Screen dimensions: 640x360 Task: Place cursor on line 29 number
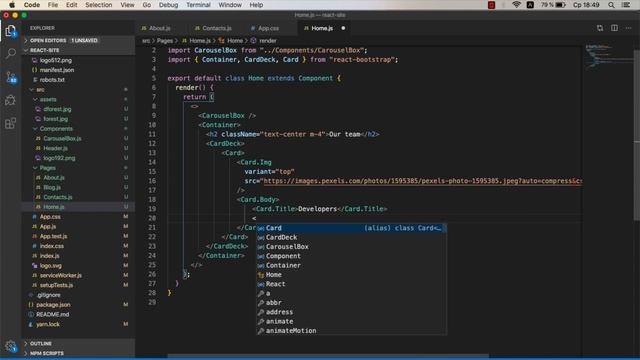click(152, 302)
